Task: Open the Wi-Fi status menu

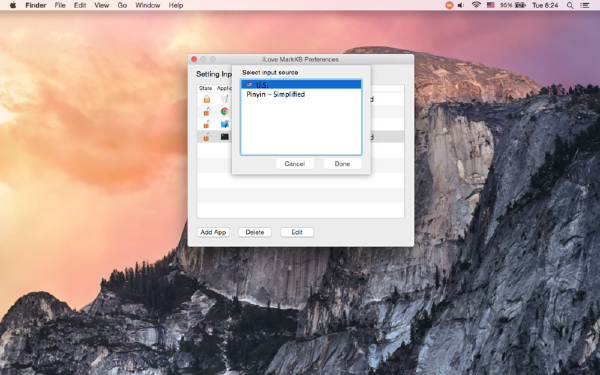Action: pos(476,5)
